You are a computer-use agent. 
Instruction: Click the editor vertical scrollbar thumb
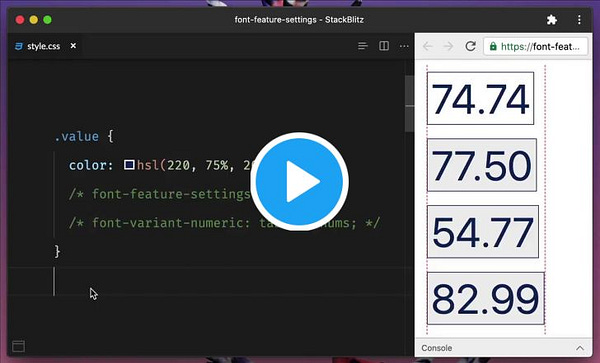coord(409,103)
